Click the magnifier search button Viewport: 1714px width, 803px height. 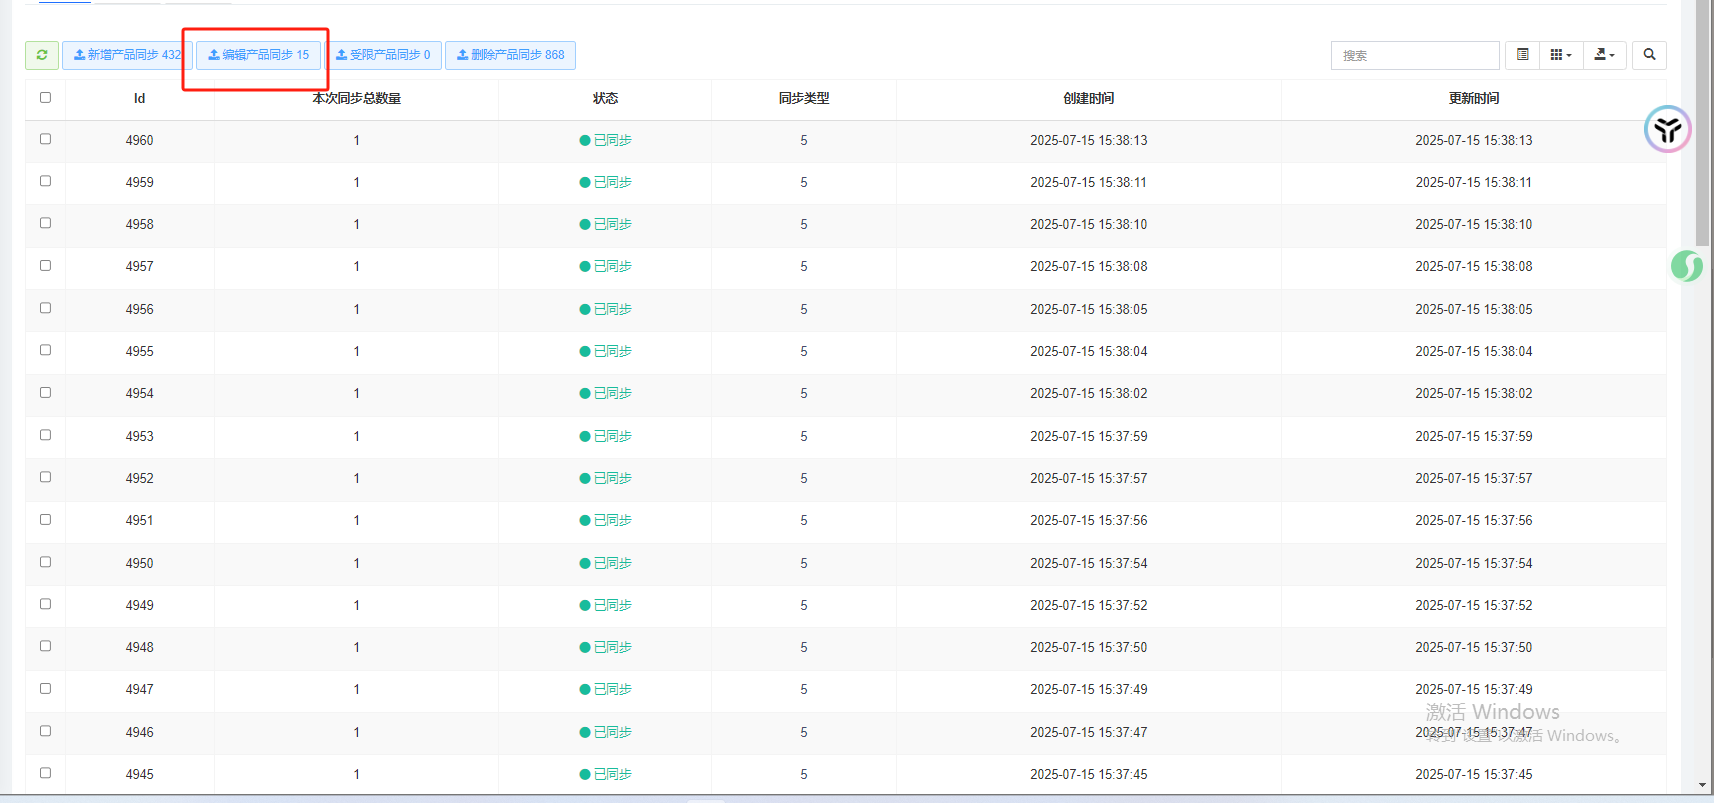click(1649, 55)
